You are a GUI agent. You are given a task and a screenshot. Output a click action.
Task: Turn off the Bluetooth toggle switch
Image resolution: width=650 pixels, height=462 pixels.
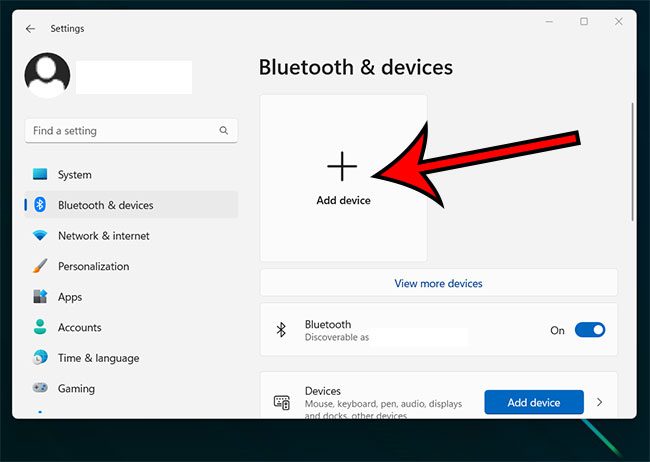point(590,330)
